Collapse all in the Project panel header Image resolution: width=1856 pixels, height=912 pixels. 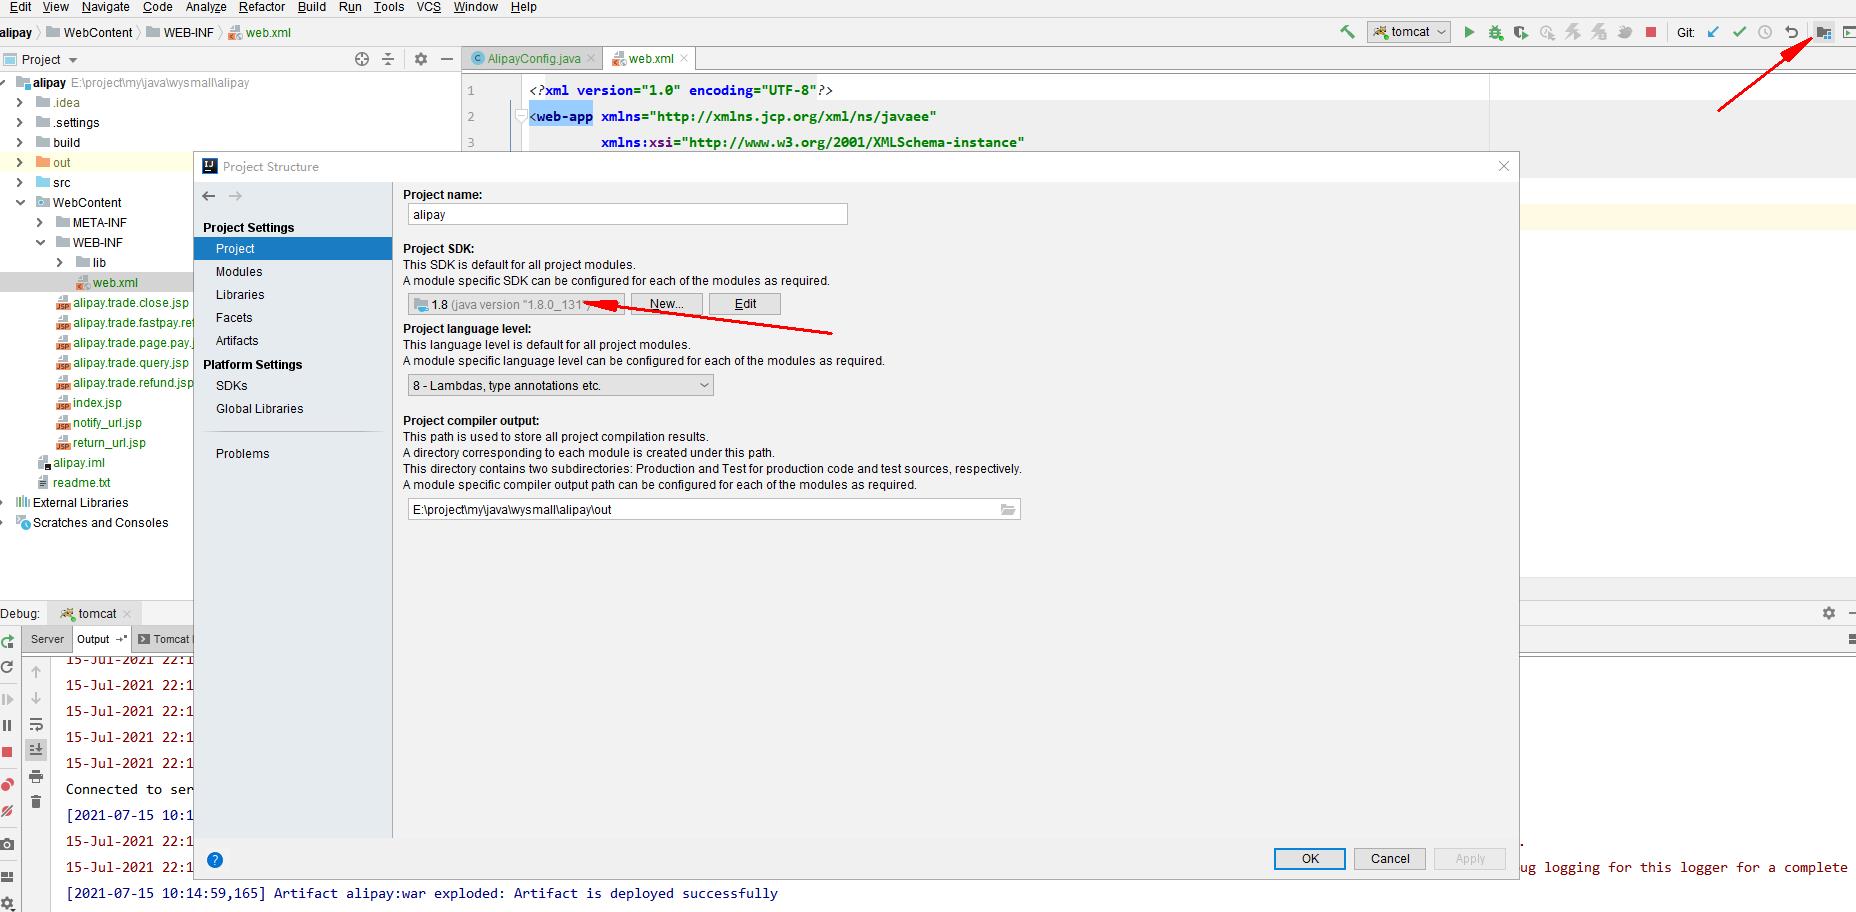tap(388, 59)
